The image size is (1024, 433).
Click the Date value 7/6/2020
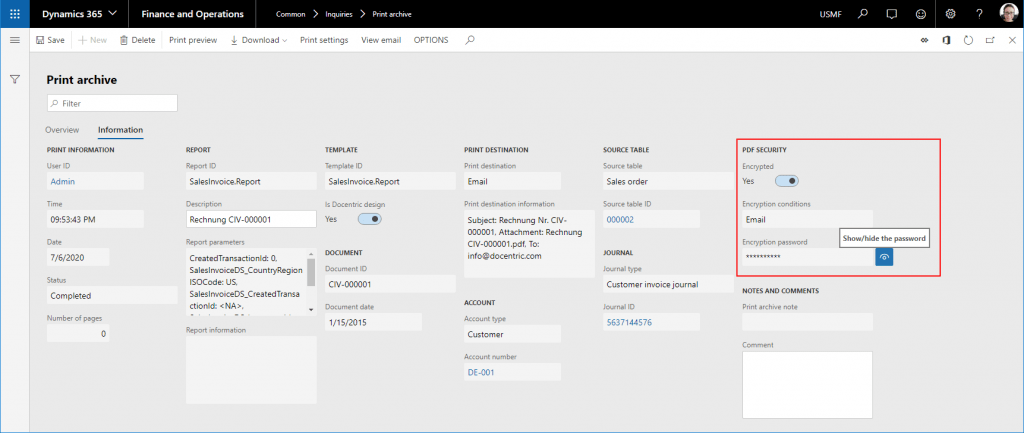(x=78, y=257)
